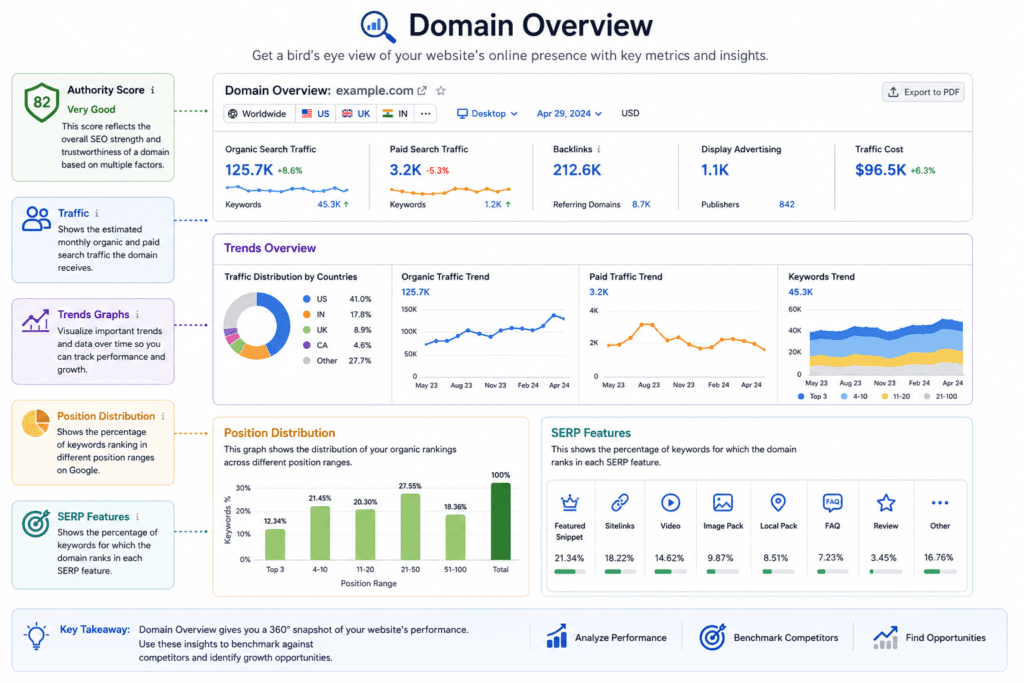1024x683 pixels.
Task: Toggle the 4-10 legend in Keywords Trend
Action: pos(854,396)
